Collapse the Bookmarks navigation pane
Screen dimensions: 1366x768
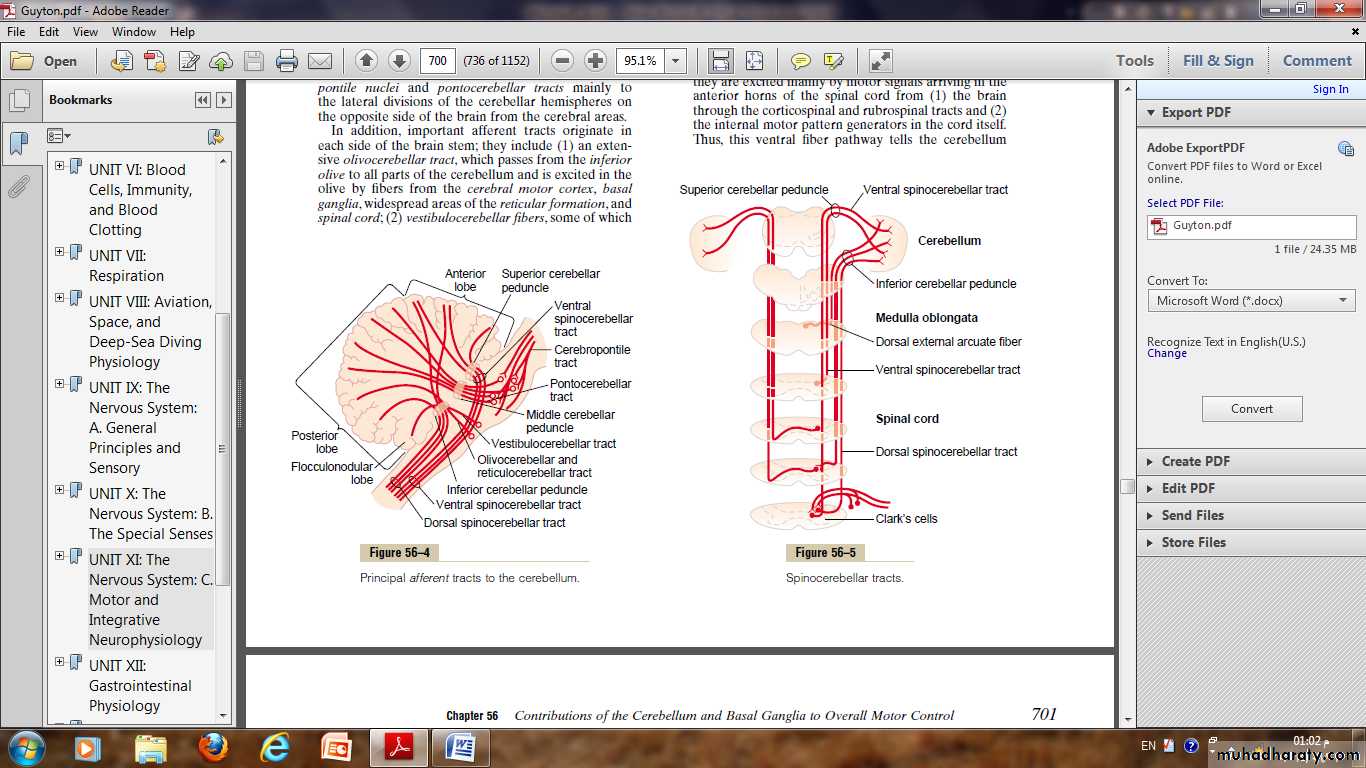[x=203, y=100]
